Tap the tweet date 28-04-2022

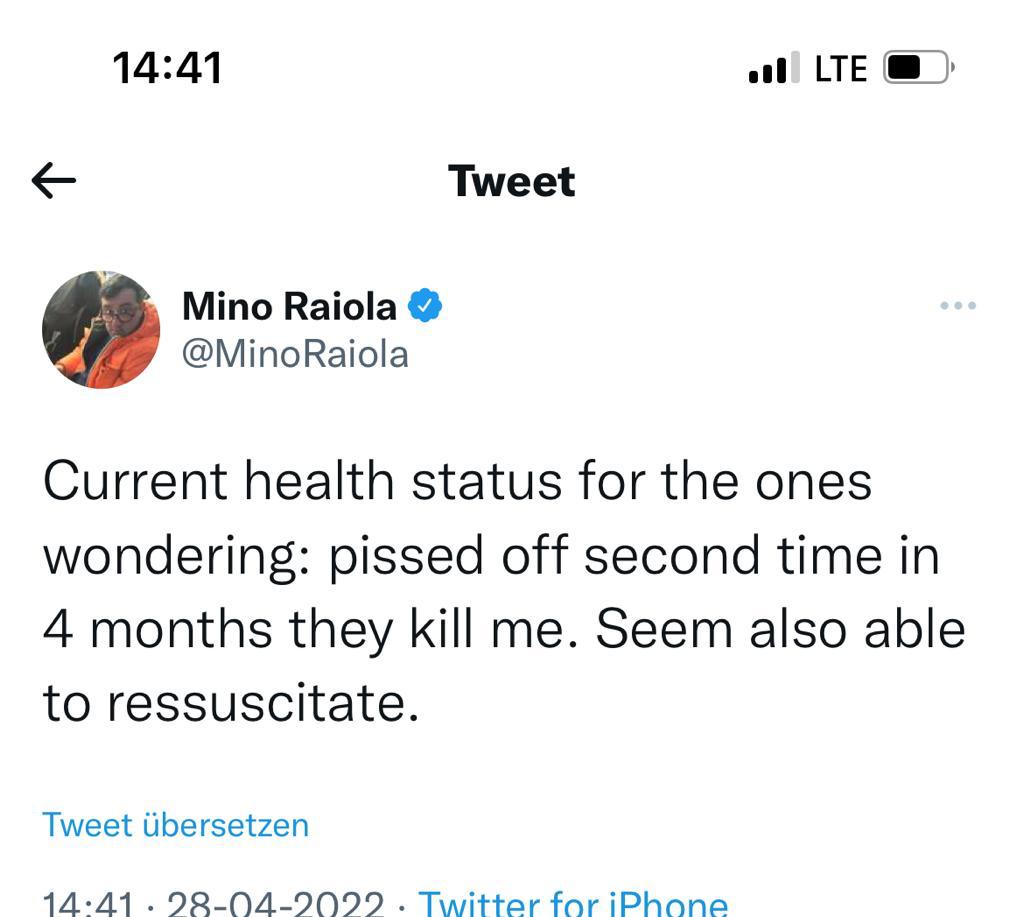pyautogui.click(x=275, y=904)
